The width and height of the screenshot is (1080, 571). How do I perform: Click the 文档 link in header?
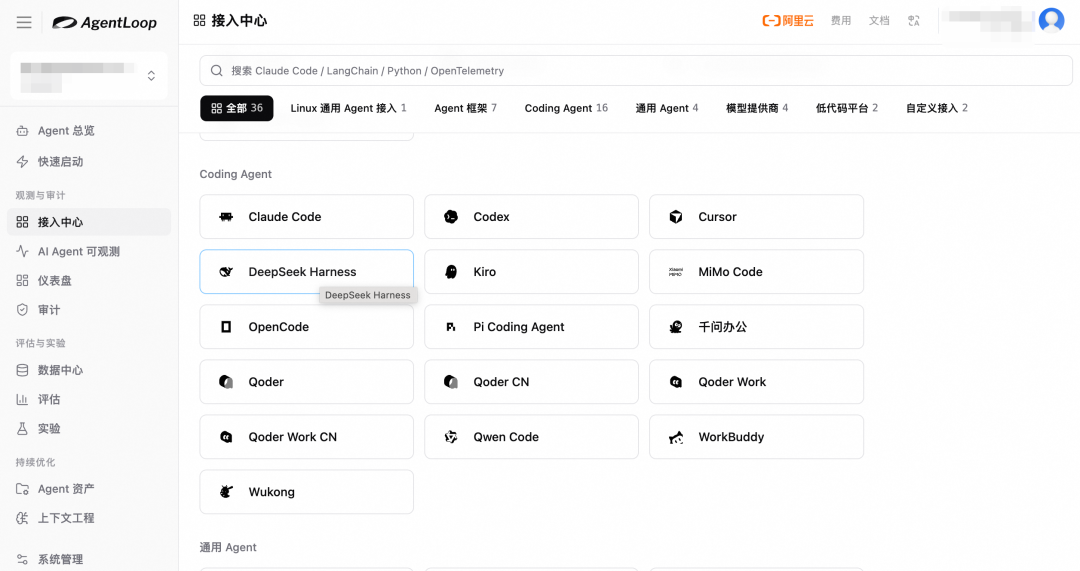coord(879,21)
